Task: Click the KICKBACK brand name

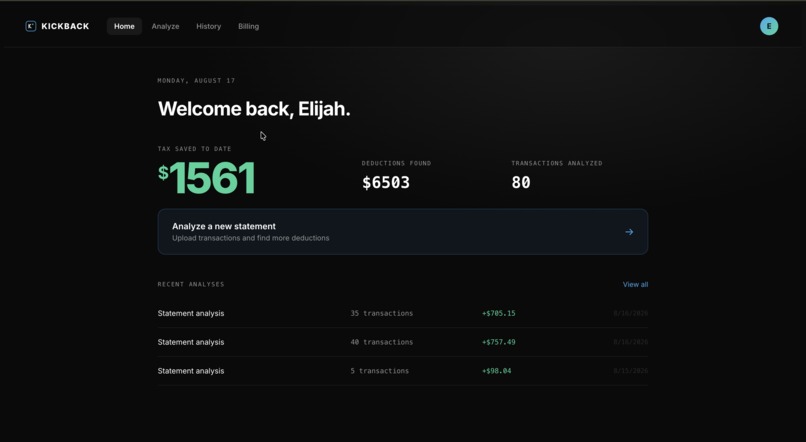Action: (x=65, y=26)
